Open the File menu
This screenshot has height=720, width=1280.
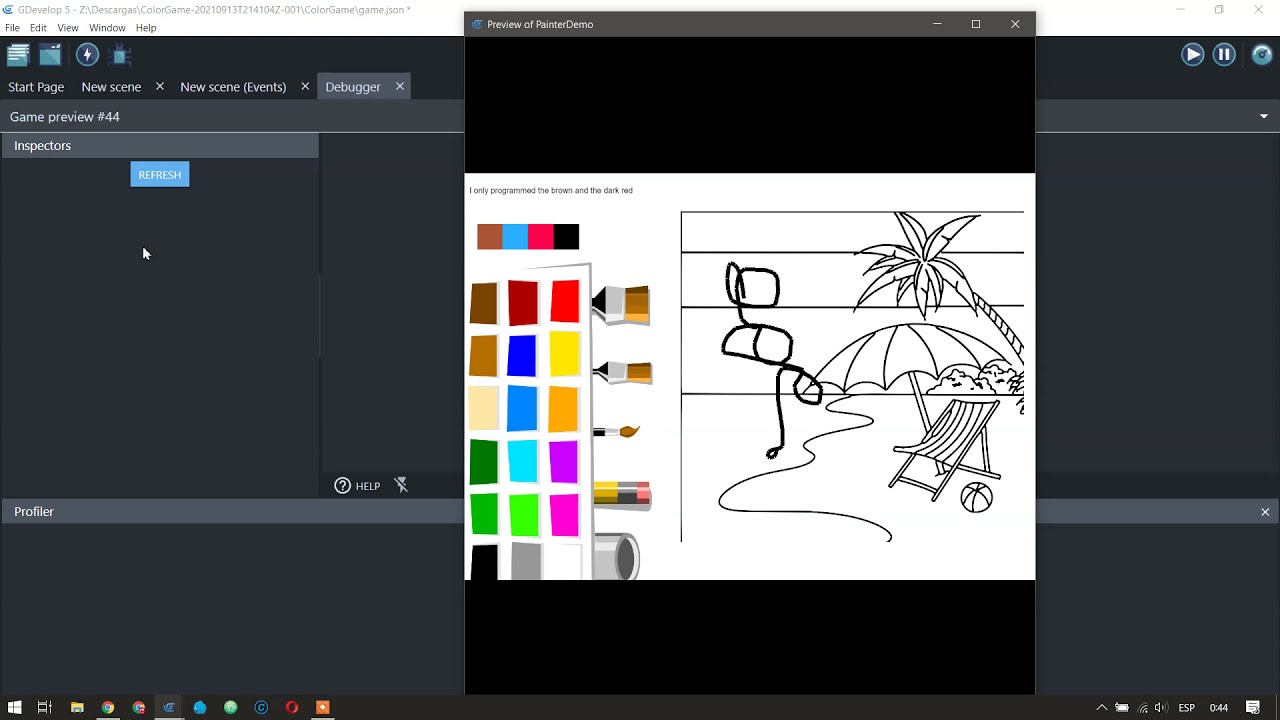click(12, 28)
